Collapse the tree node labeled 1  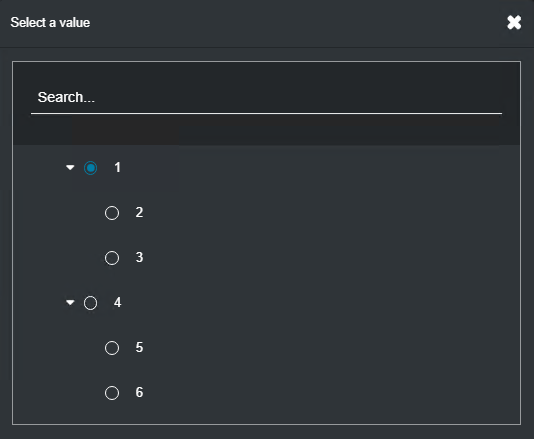tap(70, 168)
